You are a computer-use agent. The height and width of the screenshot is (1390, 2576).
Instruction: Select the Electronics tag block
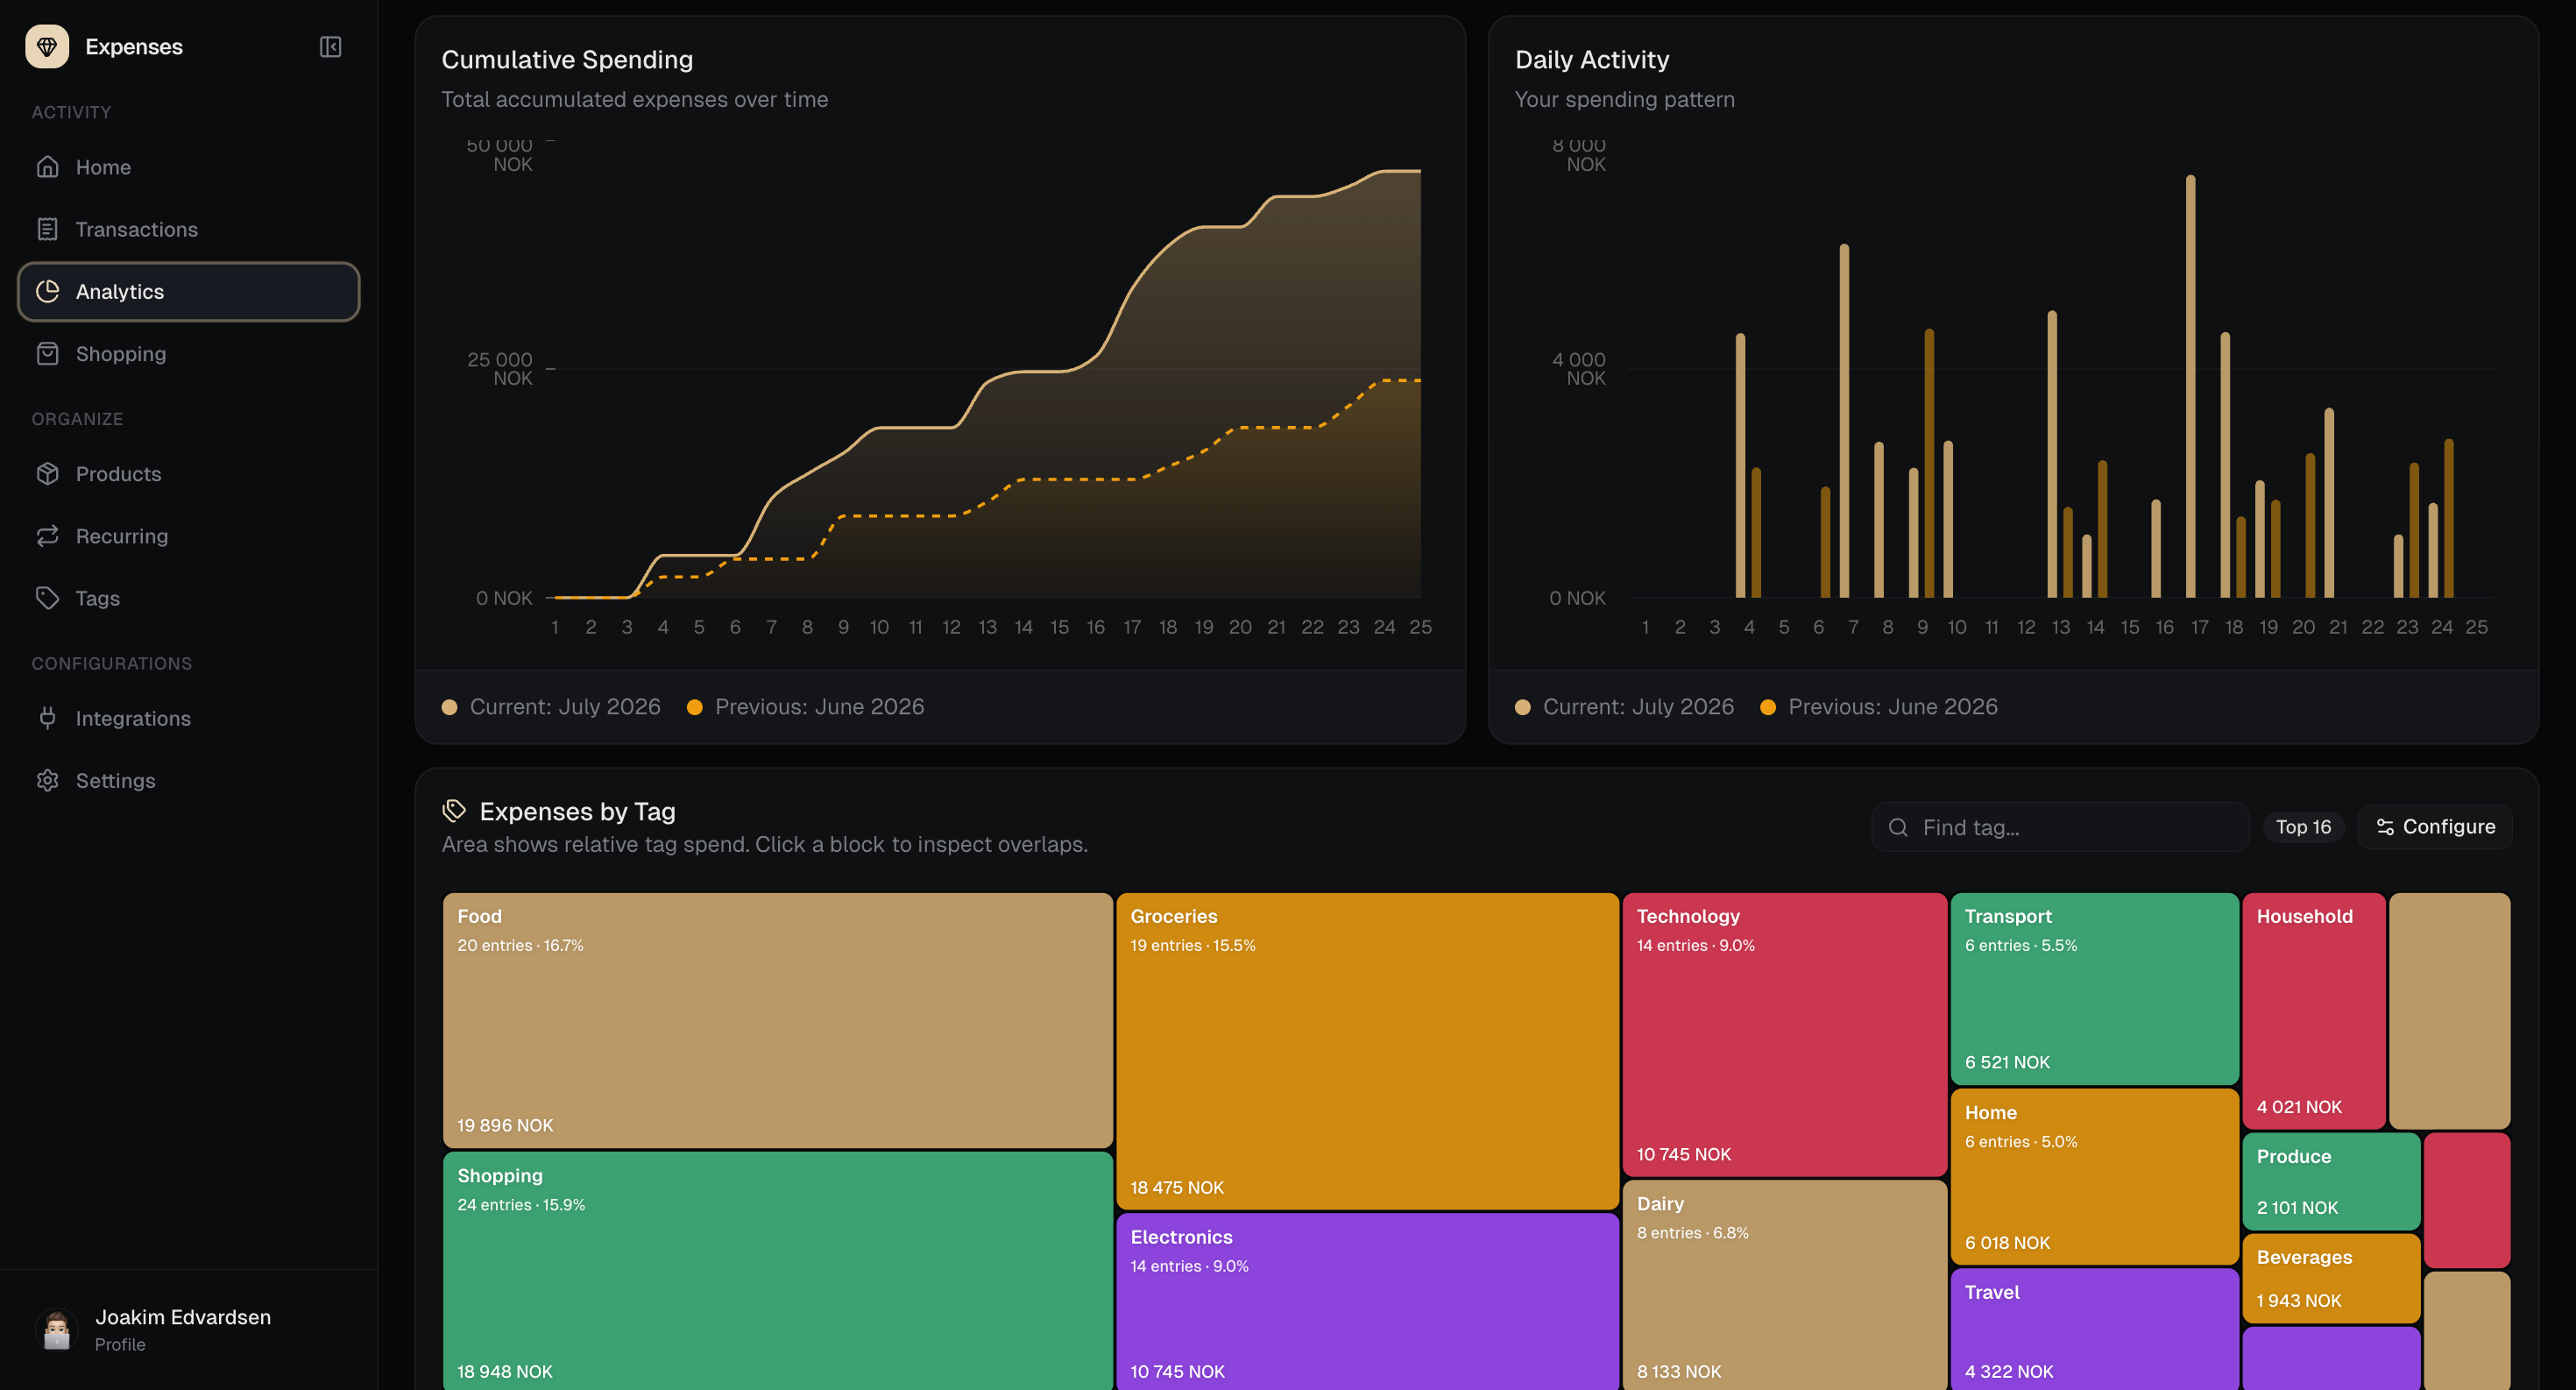click(1367, 1302)
